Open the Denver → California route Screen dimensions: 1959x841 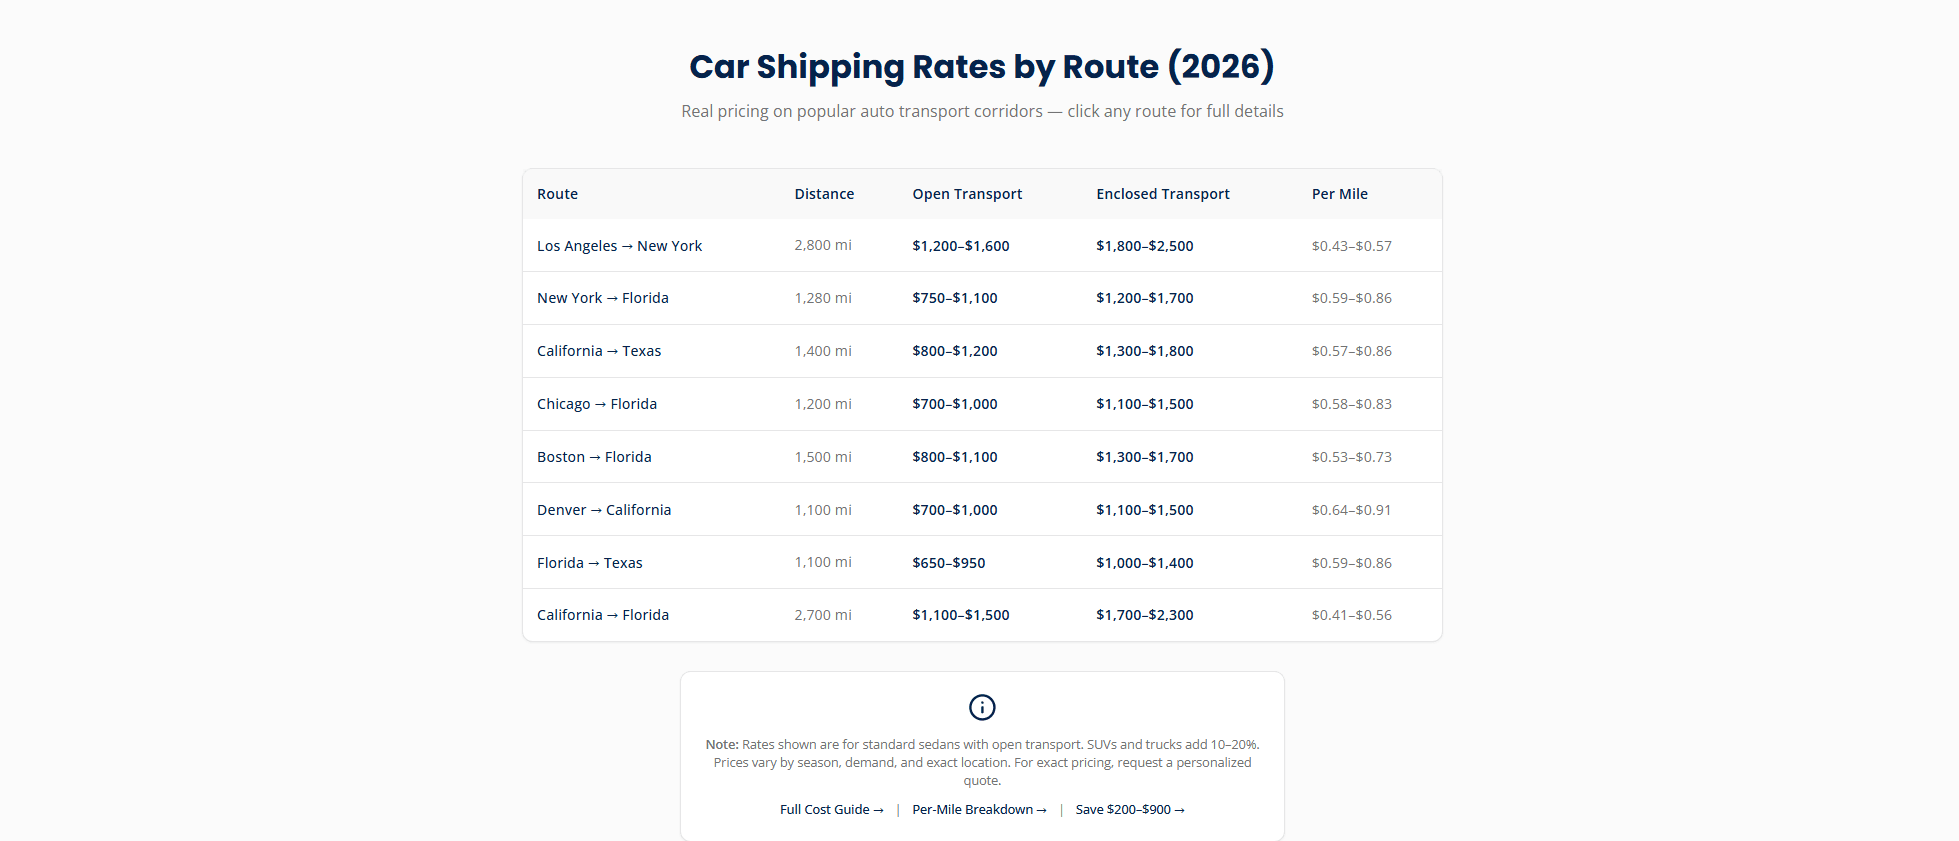click(604, 510)
